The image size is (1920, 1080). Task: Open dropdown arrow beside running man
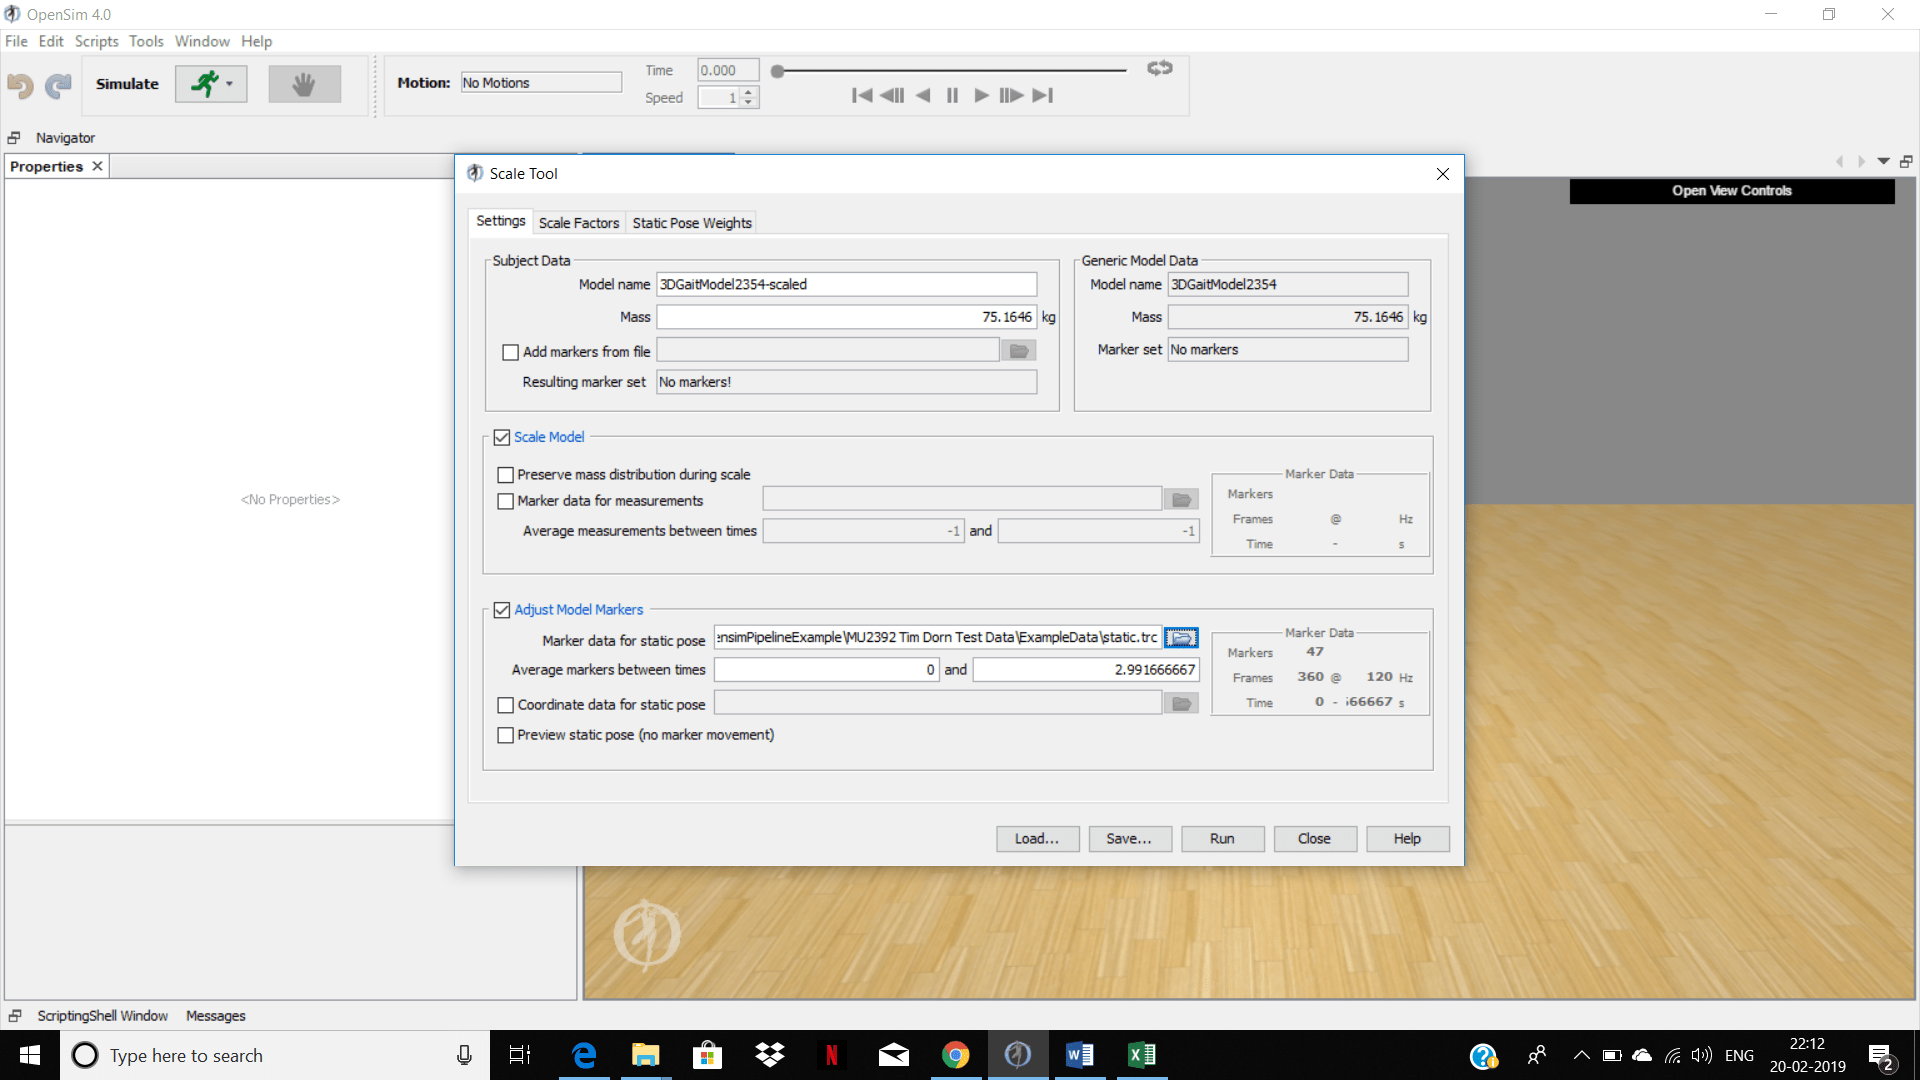pos(230,84)
